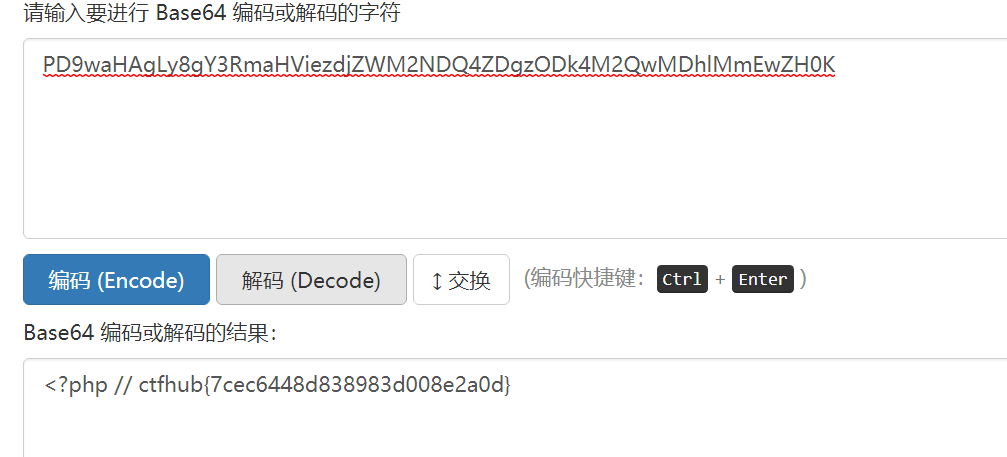
Task: Click the Enter keyboard key badge
Action: click(763, 279)
